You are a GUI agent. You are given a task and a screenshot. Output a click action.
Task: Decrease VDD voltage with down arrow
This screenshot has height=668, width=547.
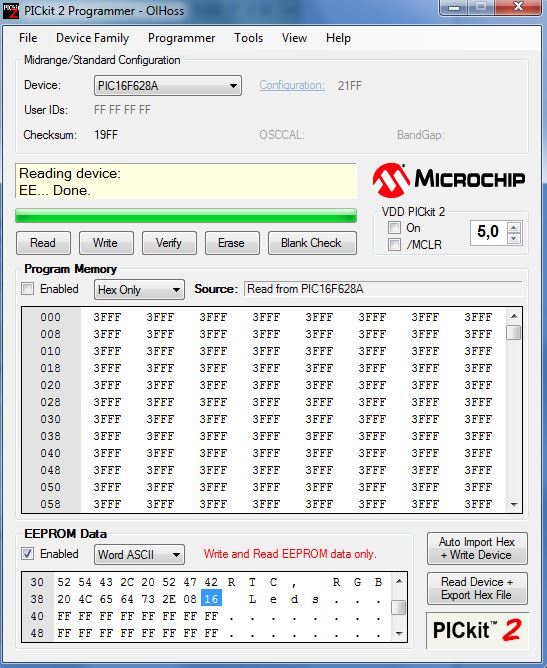click(x=514, y=238)
